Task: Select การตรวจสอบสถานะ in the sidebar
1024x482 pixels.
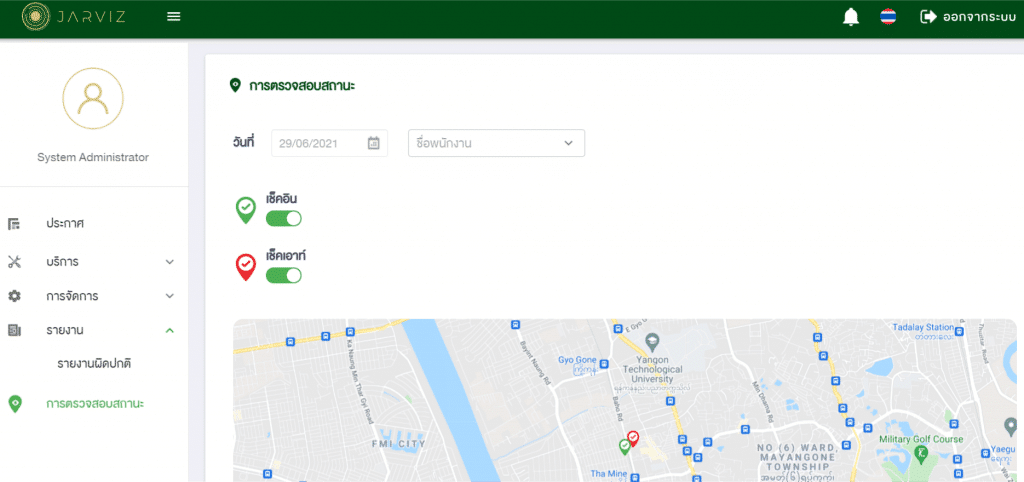Action: [94, 404]
